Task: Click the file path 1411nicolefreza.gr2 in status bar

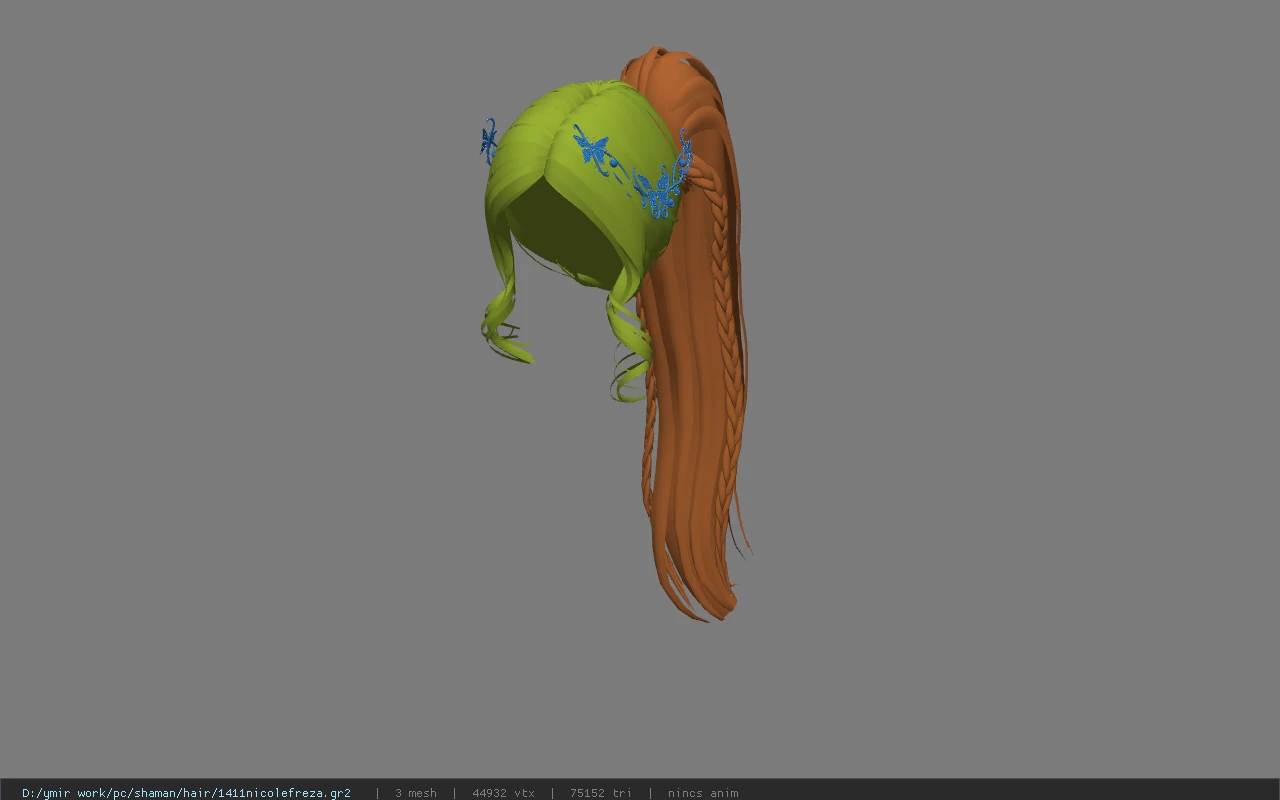Action: click(186, 793)
